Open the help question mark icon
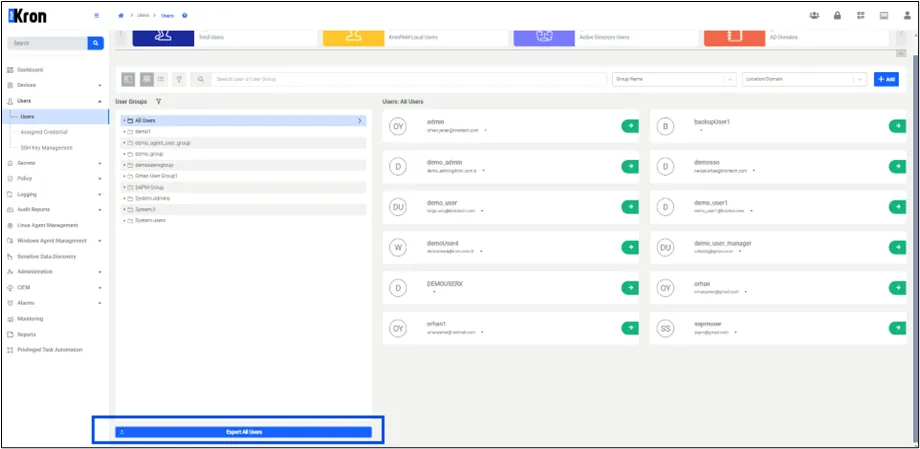 point(185,16)
